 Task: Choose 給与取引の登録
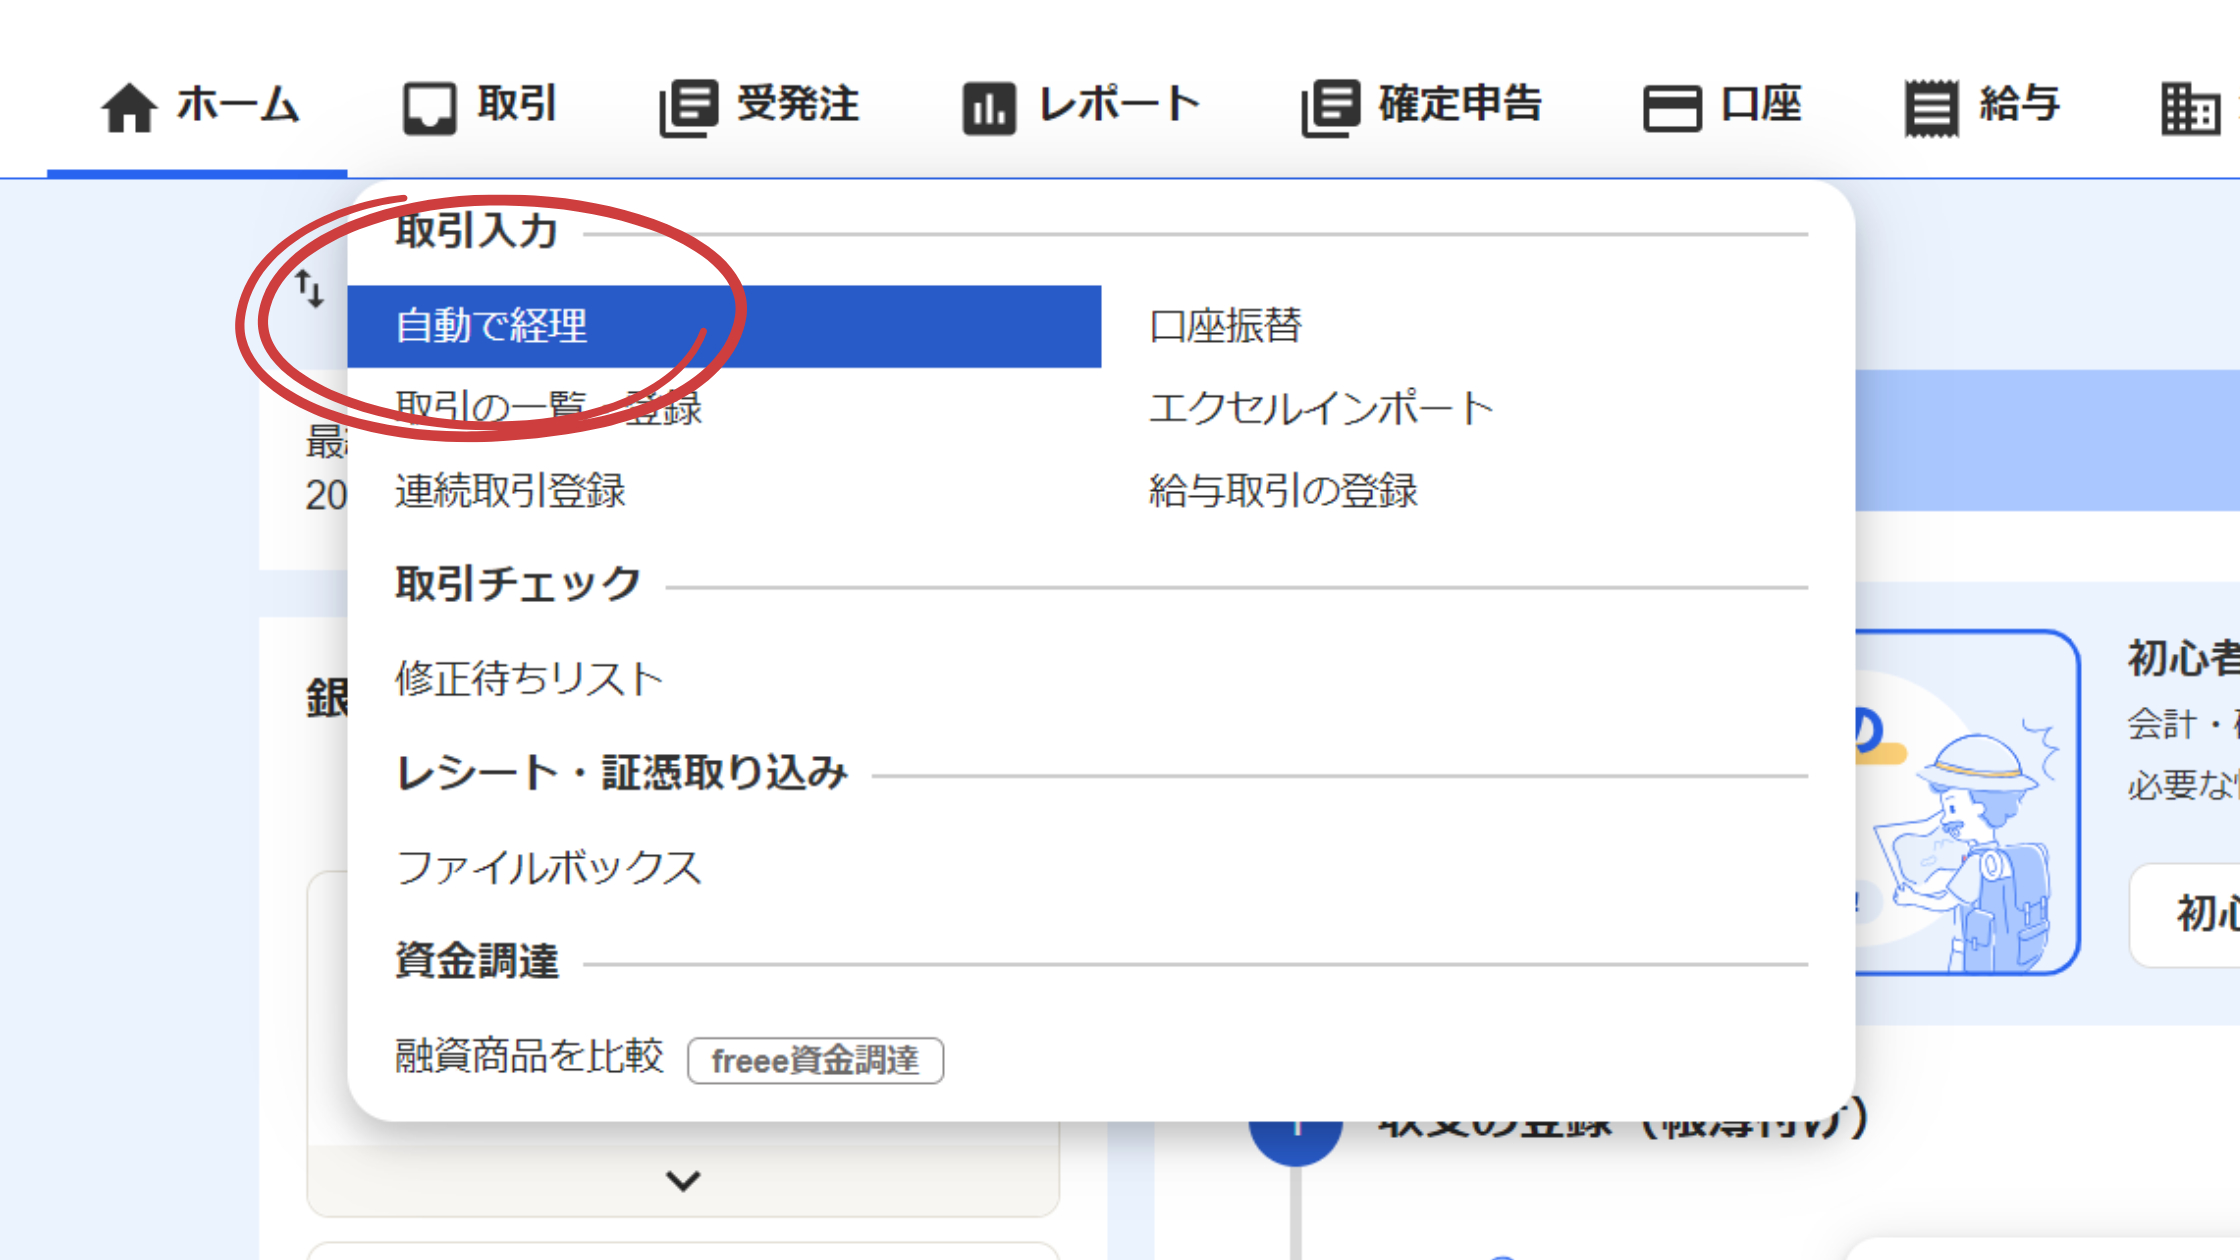pyautogui.click(x=1286, y=491)
